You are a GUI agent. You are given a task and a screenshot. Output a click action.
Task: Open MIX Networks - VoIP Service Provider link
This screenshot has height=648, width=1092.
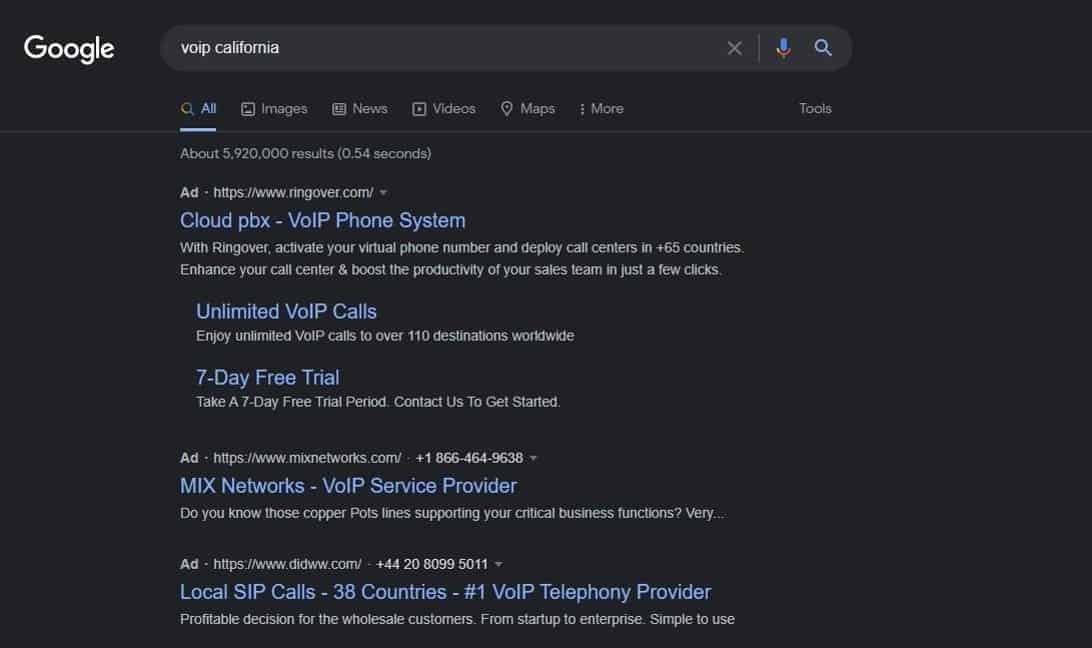348,486
